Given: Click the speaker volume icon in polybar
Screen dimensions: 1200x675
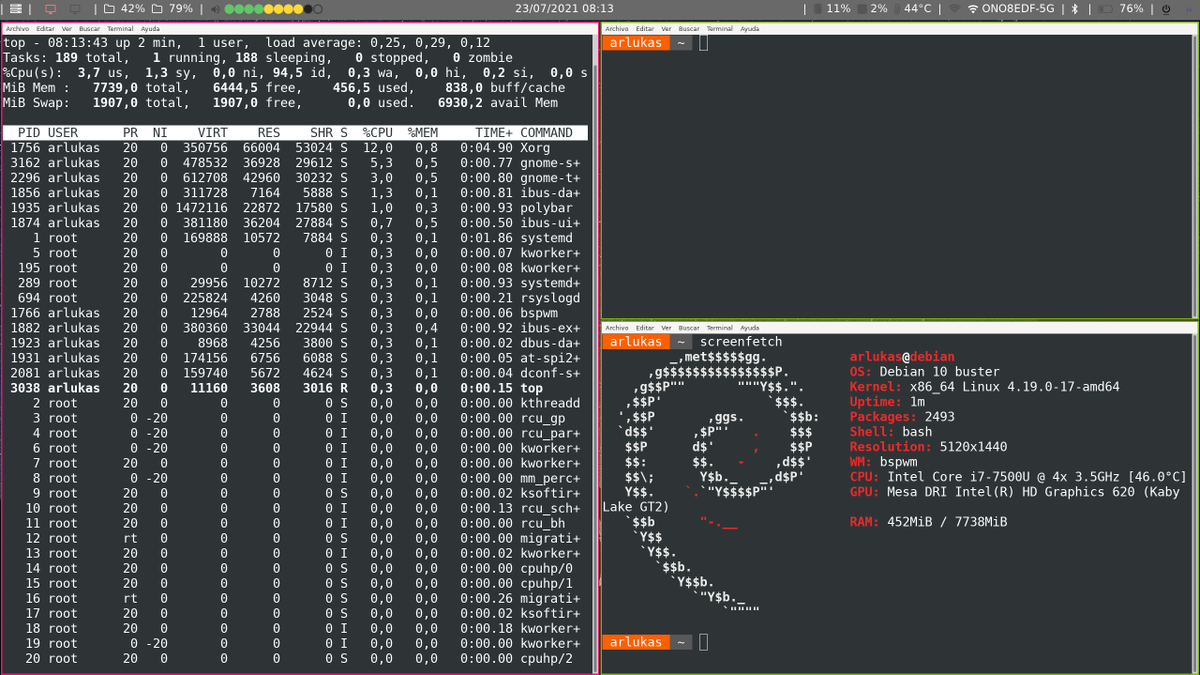Looking at the screenshot, I should coord(215,9).
